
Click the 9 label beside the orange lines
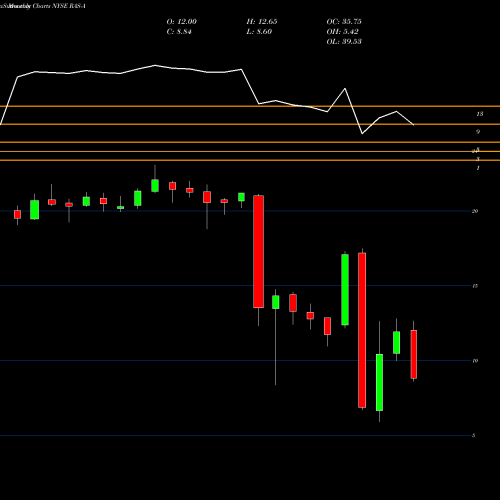[478, 132]
